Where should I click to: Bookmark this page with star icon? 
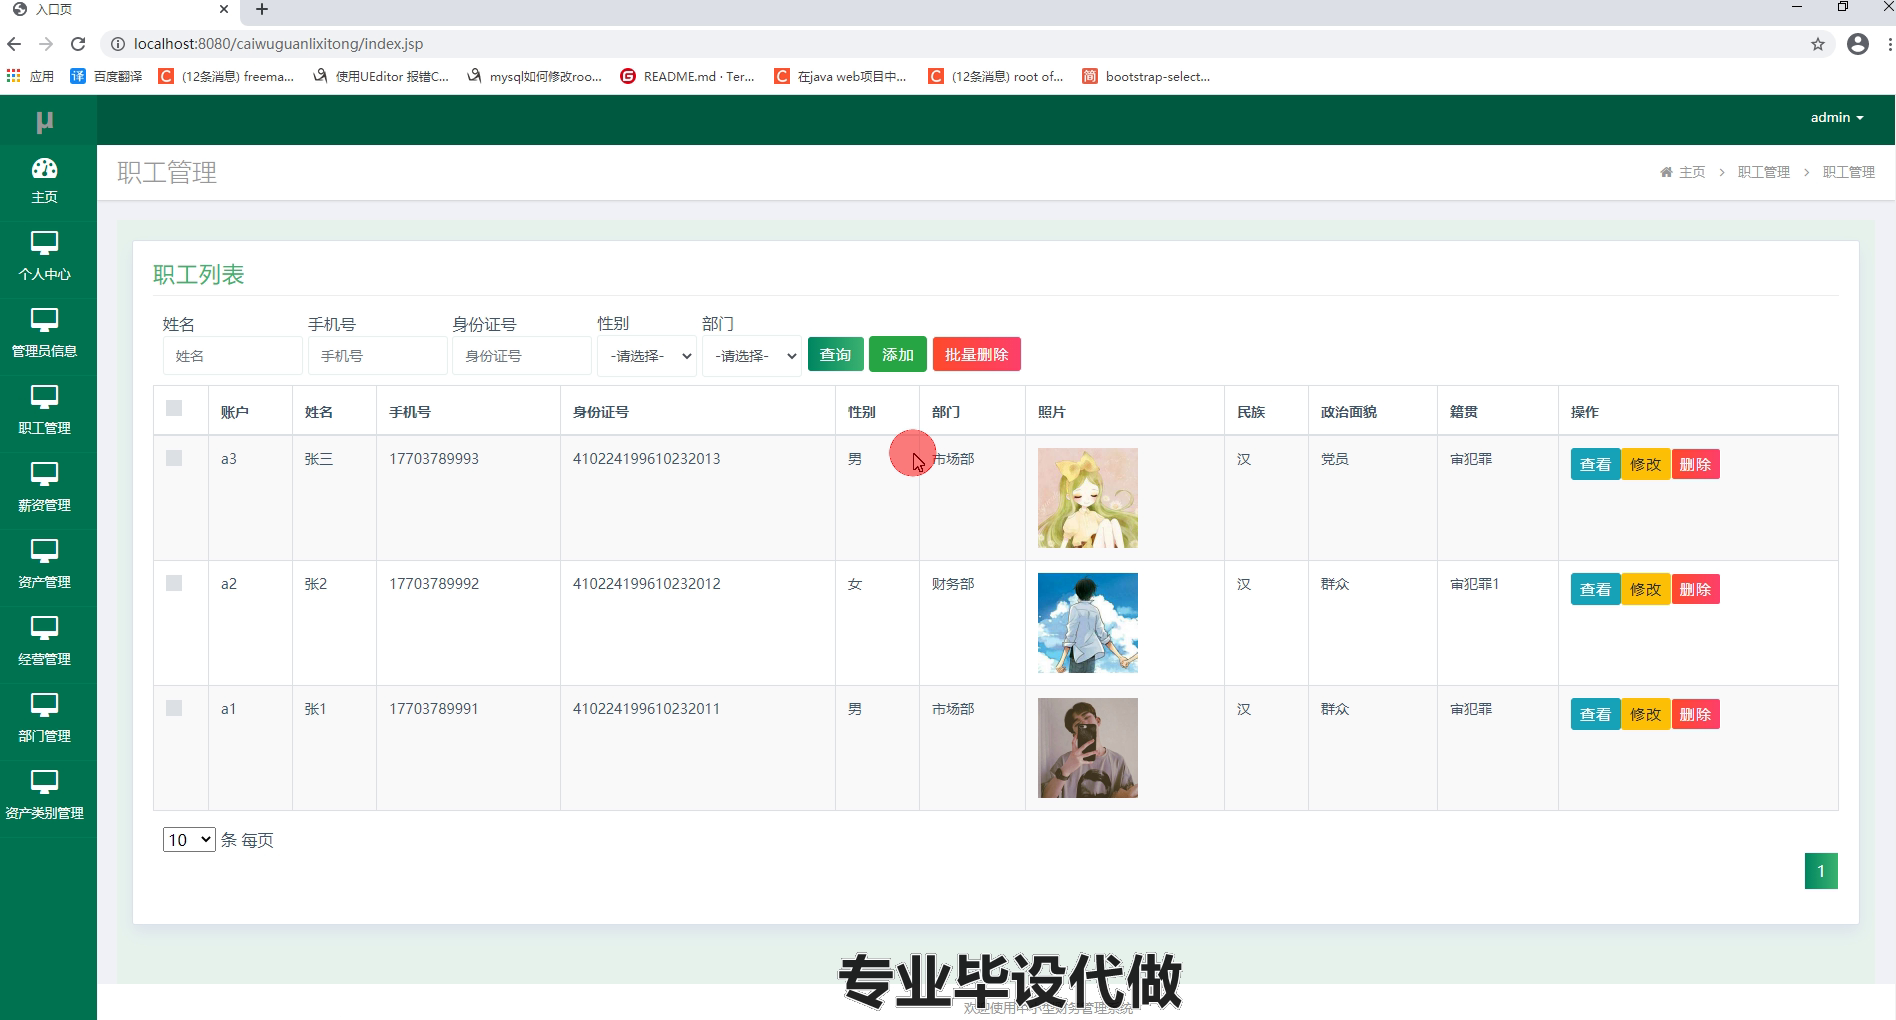tap(1817, 44)
